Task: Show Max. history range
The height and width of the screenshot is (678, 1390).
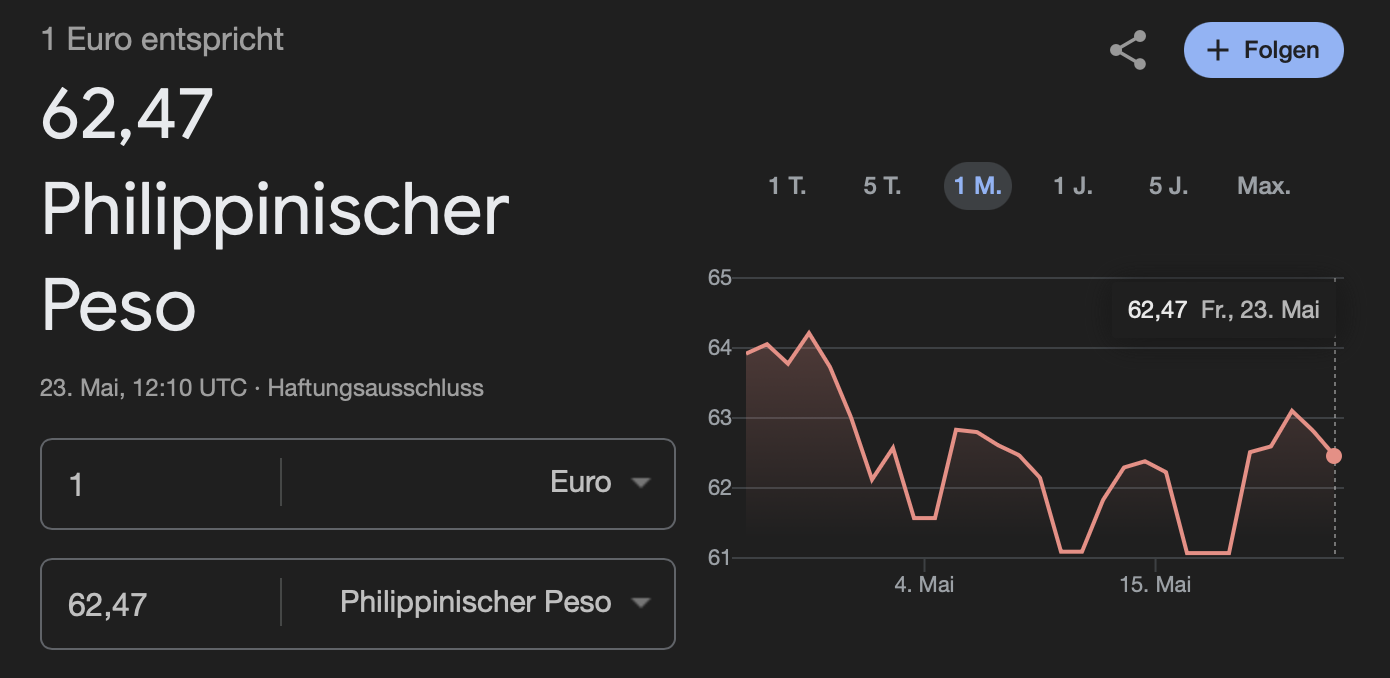Action: click(x=1264, y=186)
